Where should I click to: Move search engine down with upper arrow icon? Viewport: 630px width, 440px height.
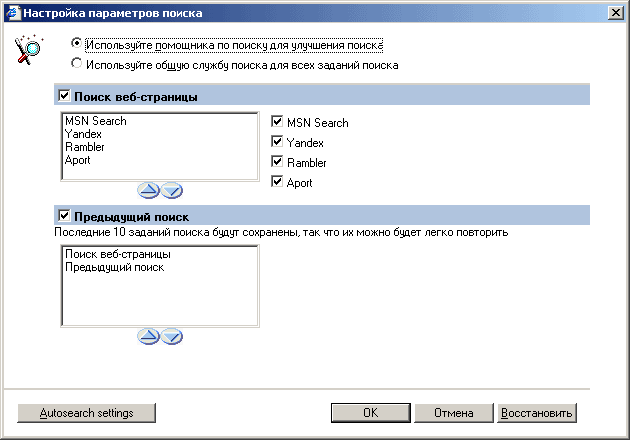(x=172, y=190)
